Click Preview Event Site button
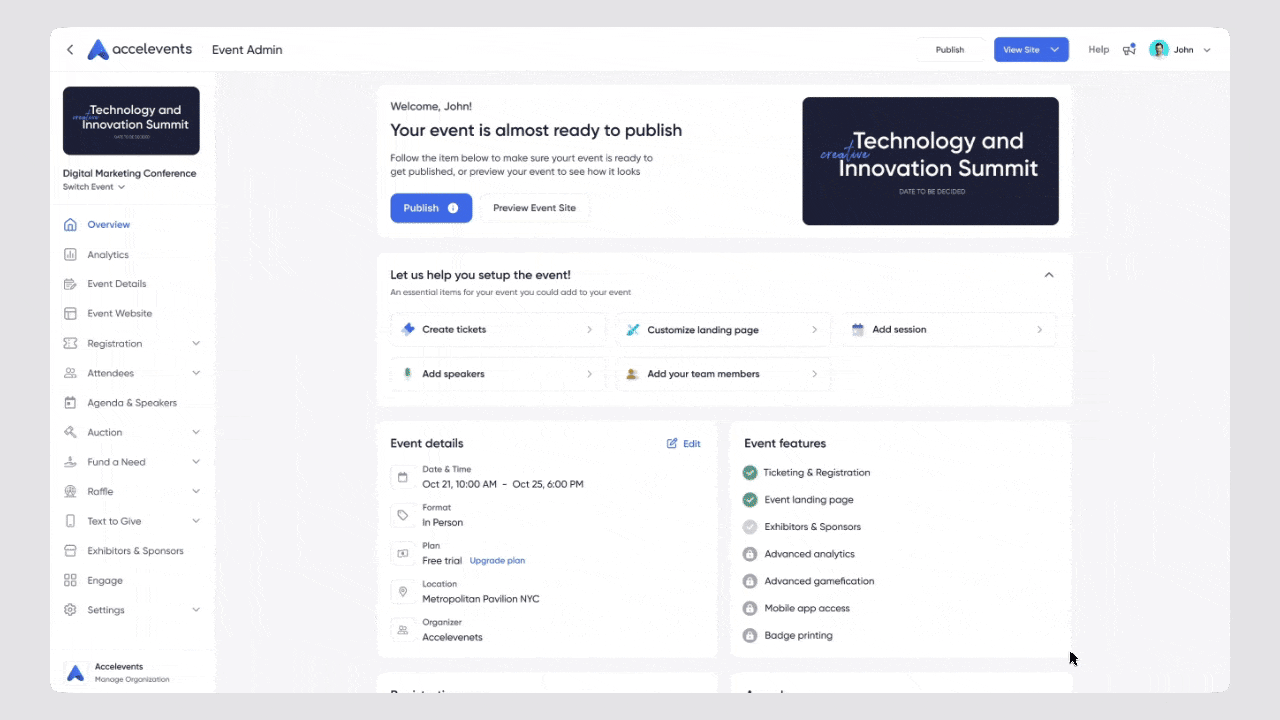1280x720 pixels. (x=535, y=208)
